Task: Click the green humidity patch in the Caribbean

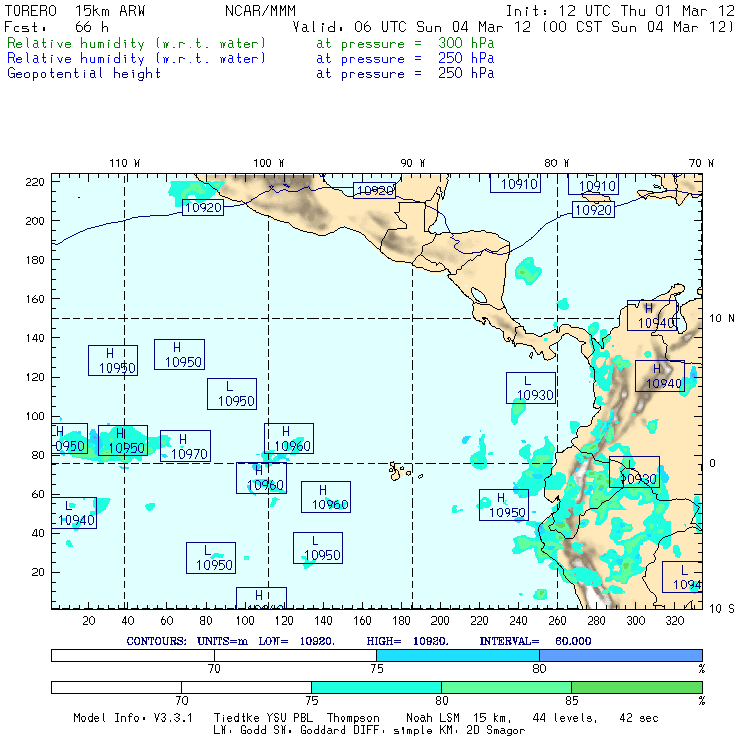Action: point(529,270)
